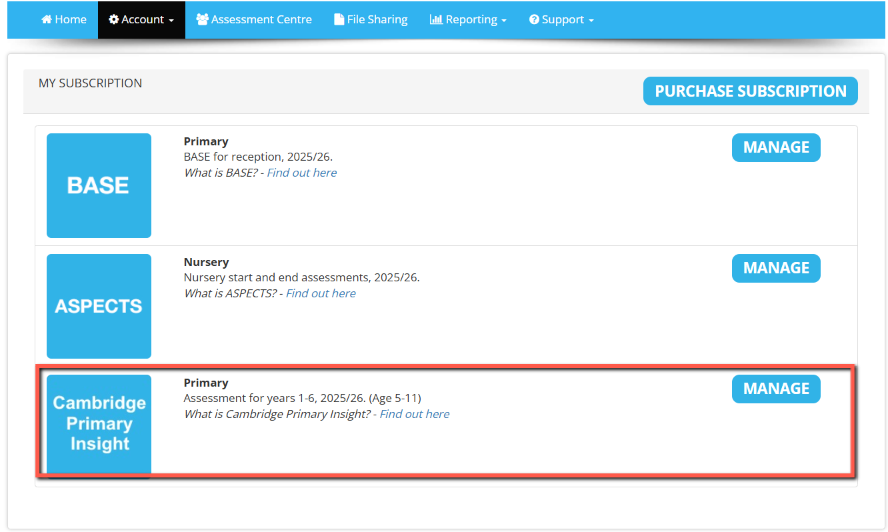Expand the Support dropdown caret
Screen dimensions: 888x532
[591, 21]
